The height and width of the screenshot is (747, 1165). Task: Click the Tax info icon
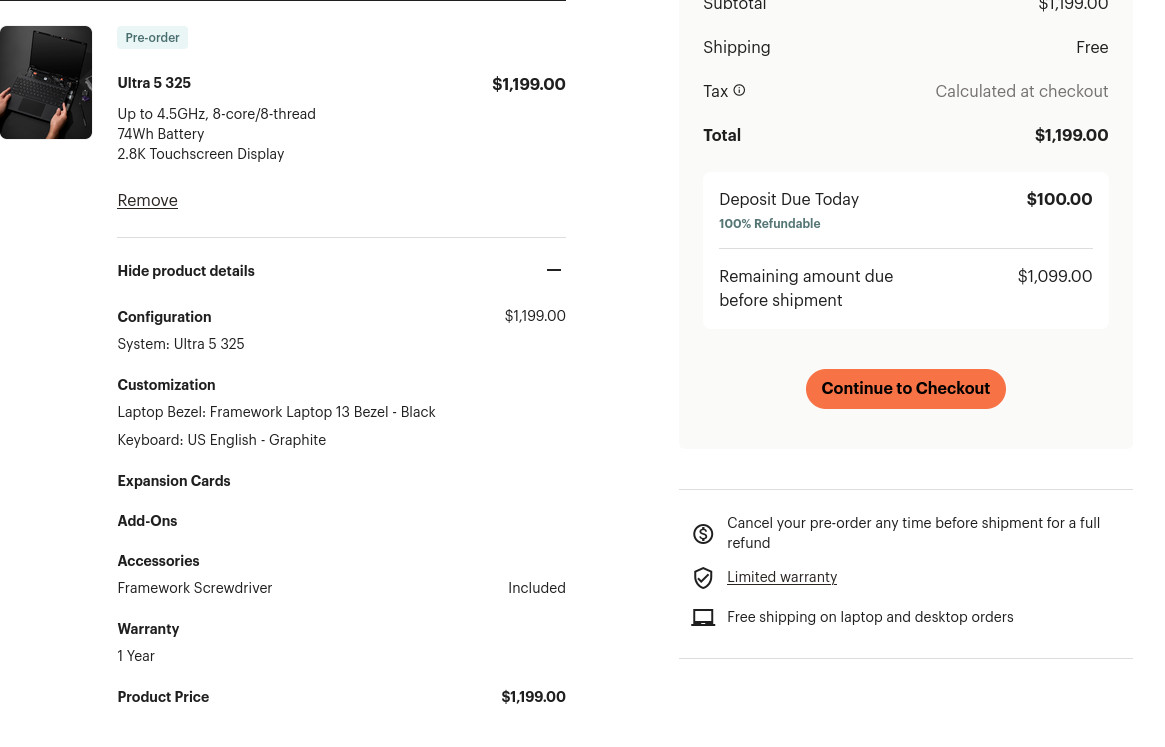click(x=739, y=90)
